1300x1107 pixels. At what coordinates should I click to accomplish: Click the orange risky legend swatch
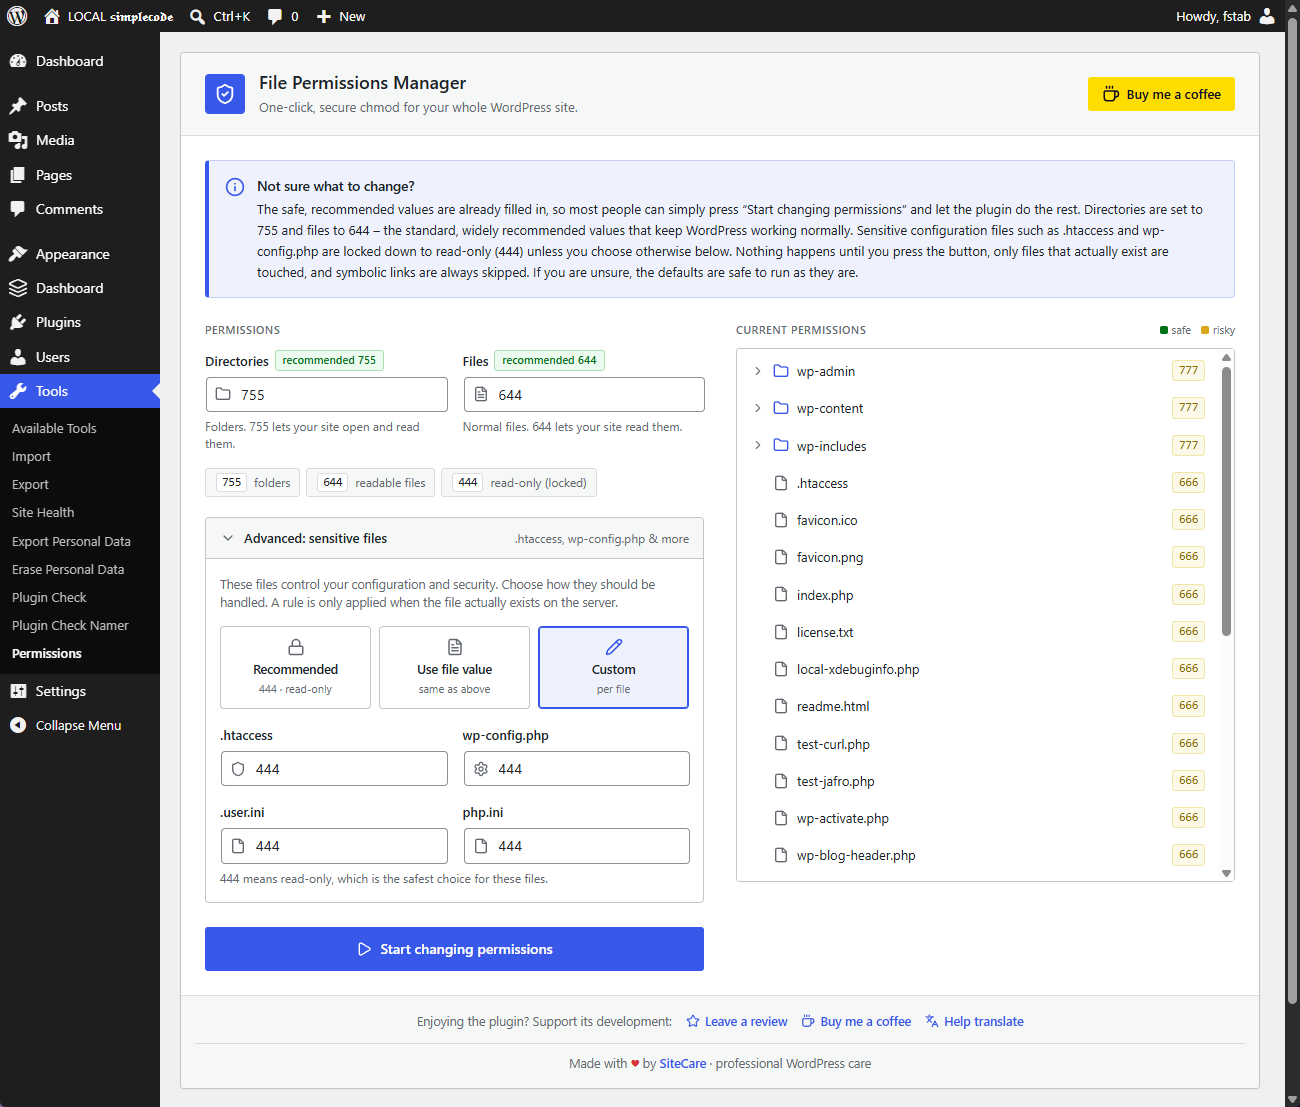[1205, 330]
